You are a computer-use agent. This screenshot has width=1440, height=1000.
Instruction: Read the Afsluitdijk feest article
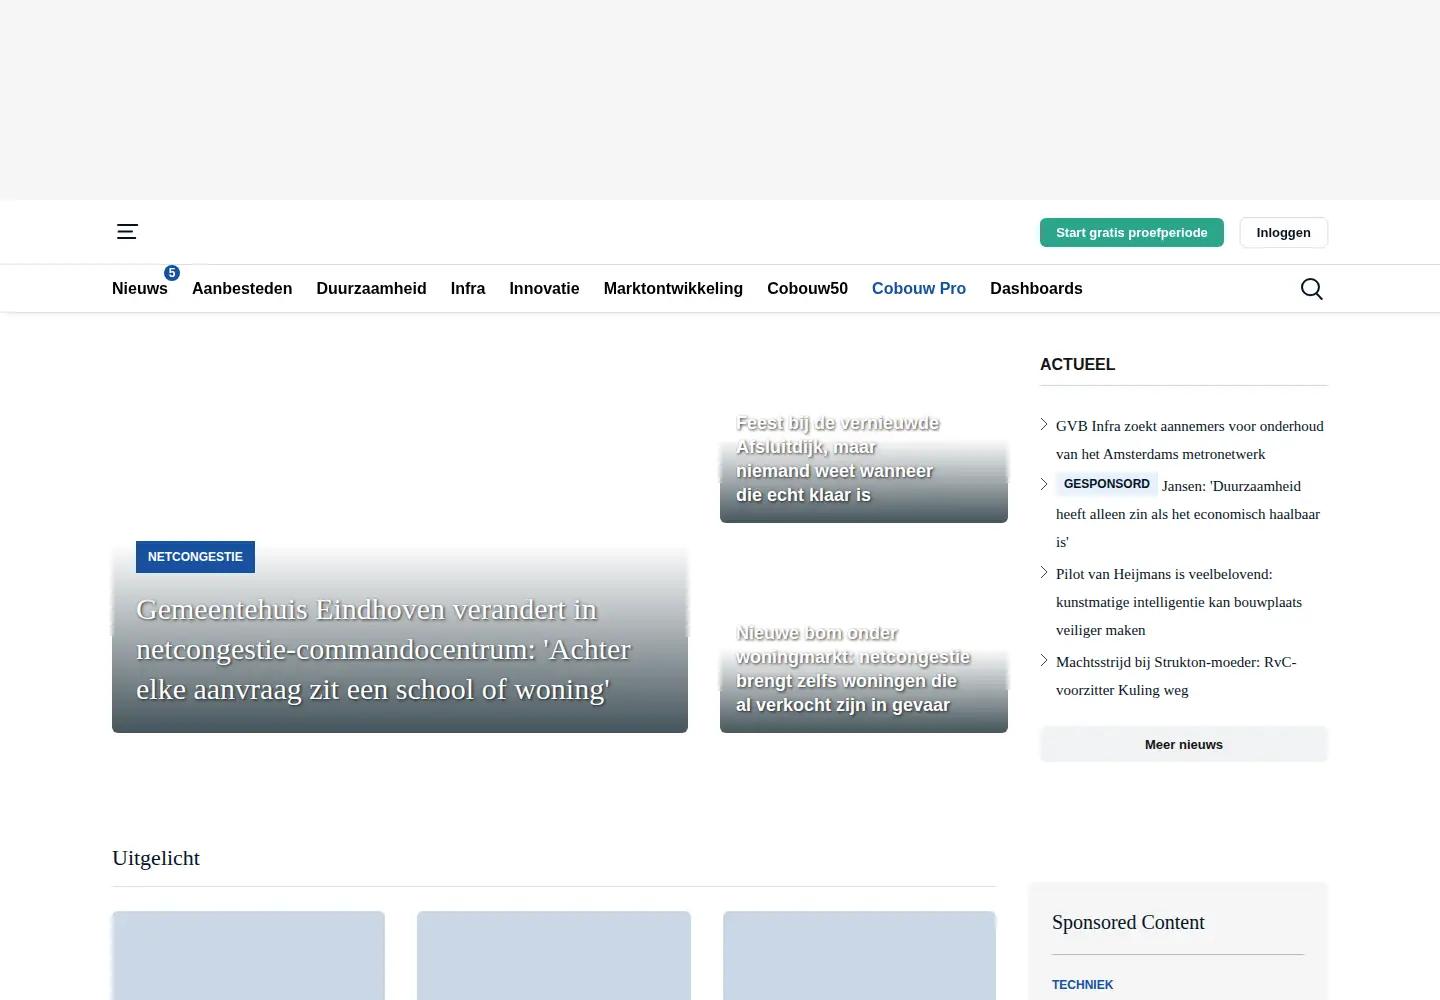tap(838, 459)
